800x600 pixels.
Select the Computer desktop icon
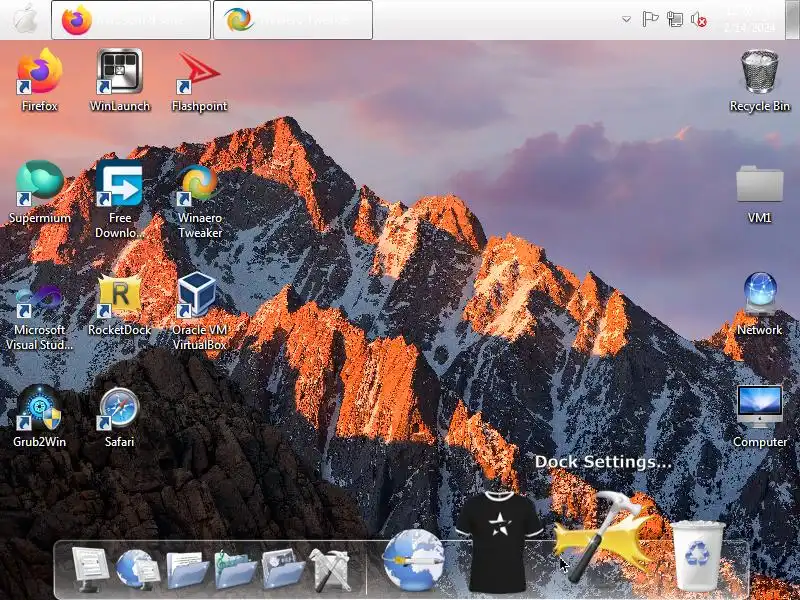(760, 416)
